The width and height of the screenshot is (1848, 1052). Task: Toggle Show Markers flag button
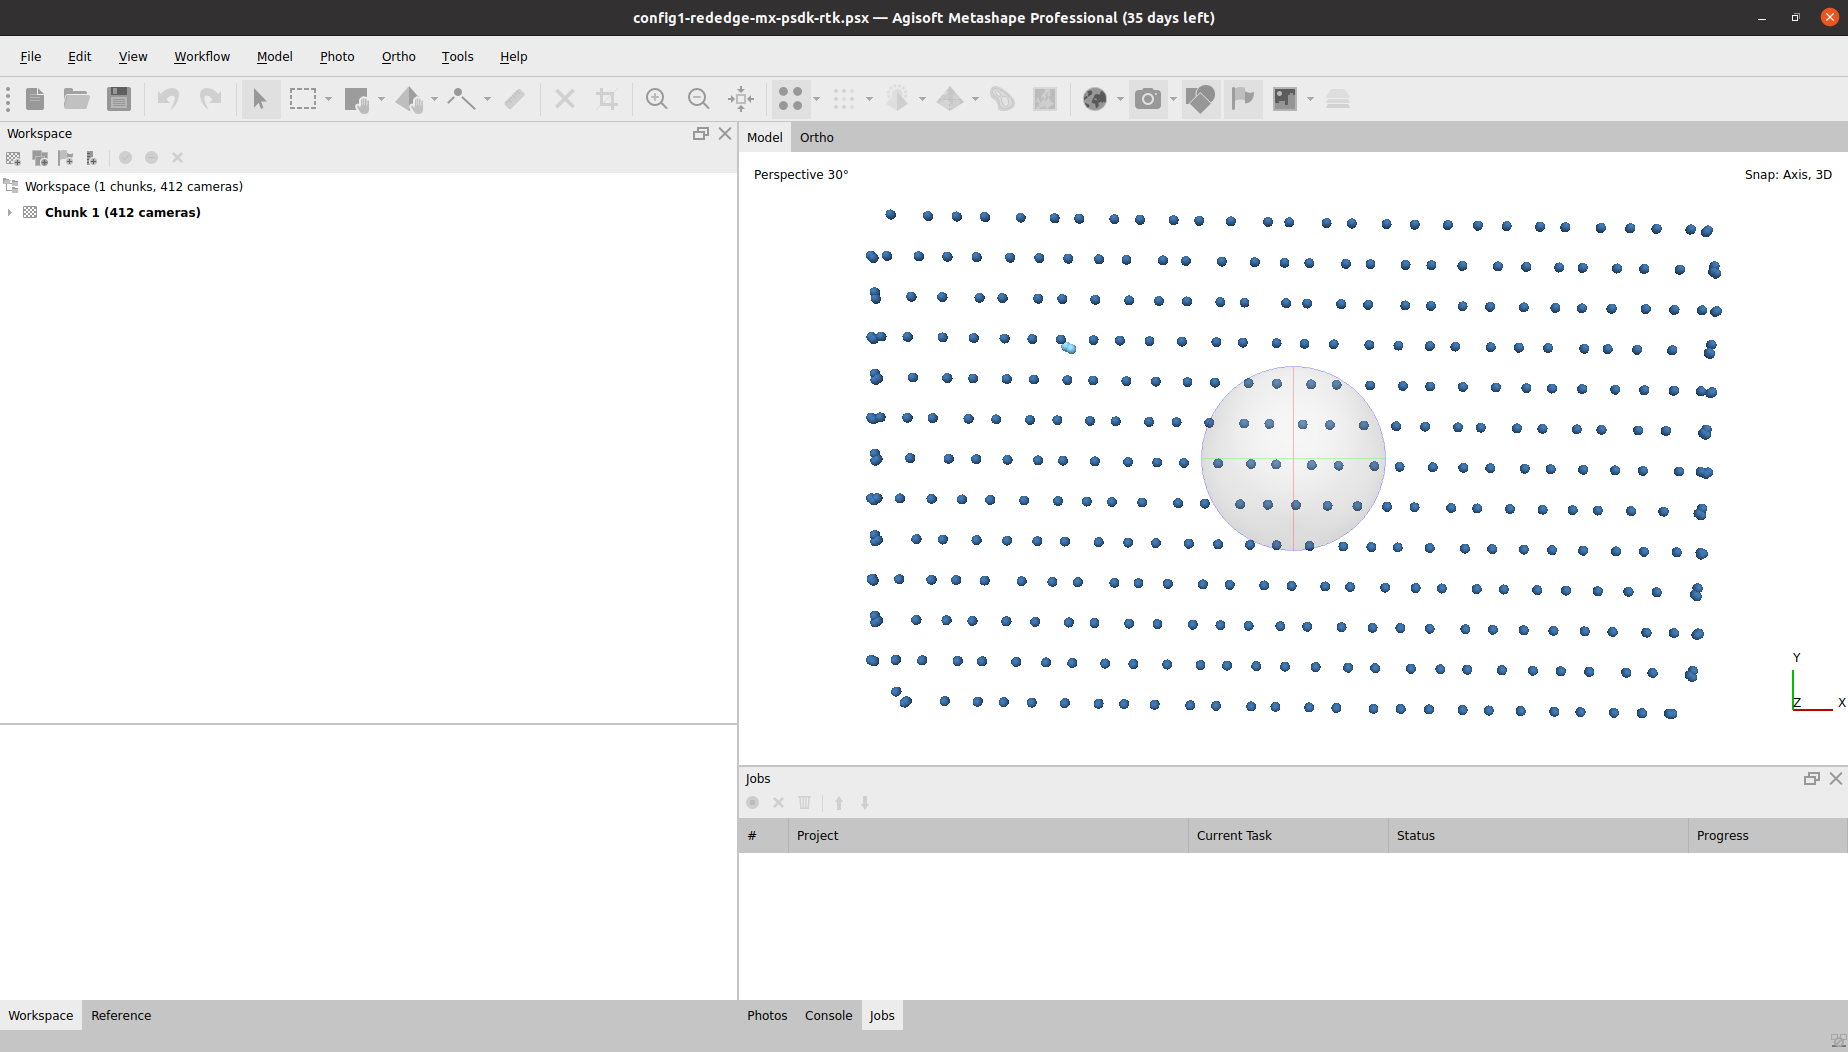pos(1243,98)
